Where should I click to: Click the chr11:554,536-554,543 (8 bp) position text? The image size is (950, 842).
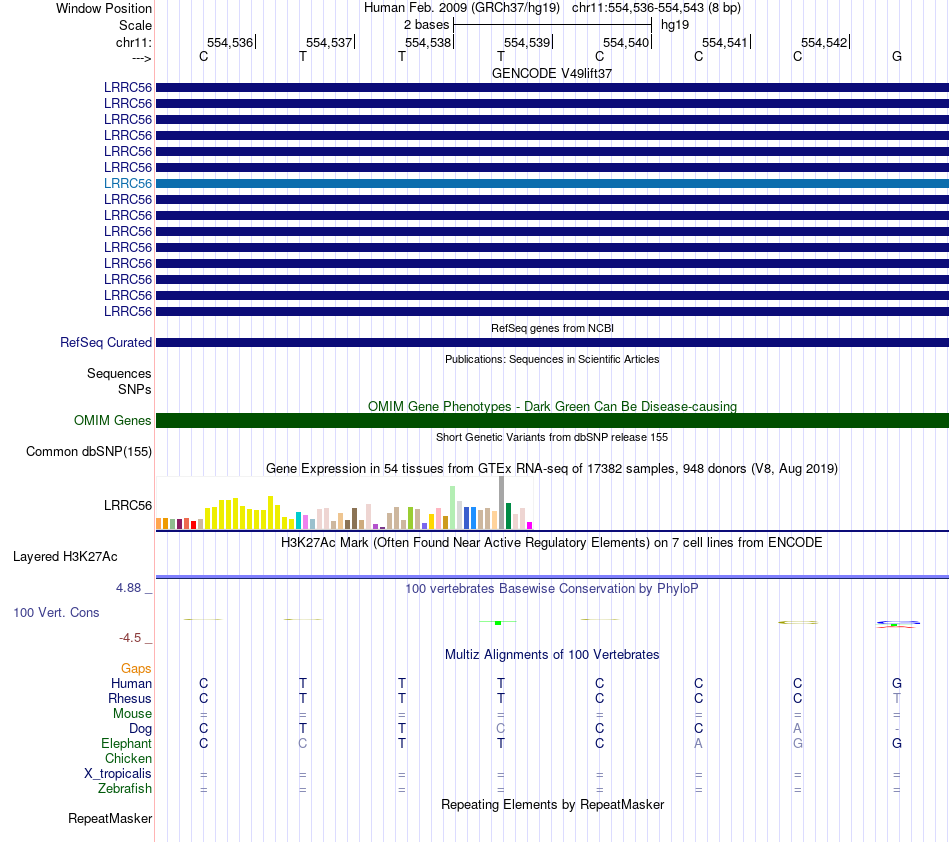656,8
